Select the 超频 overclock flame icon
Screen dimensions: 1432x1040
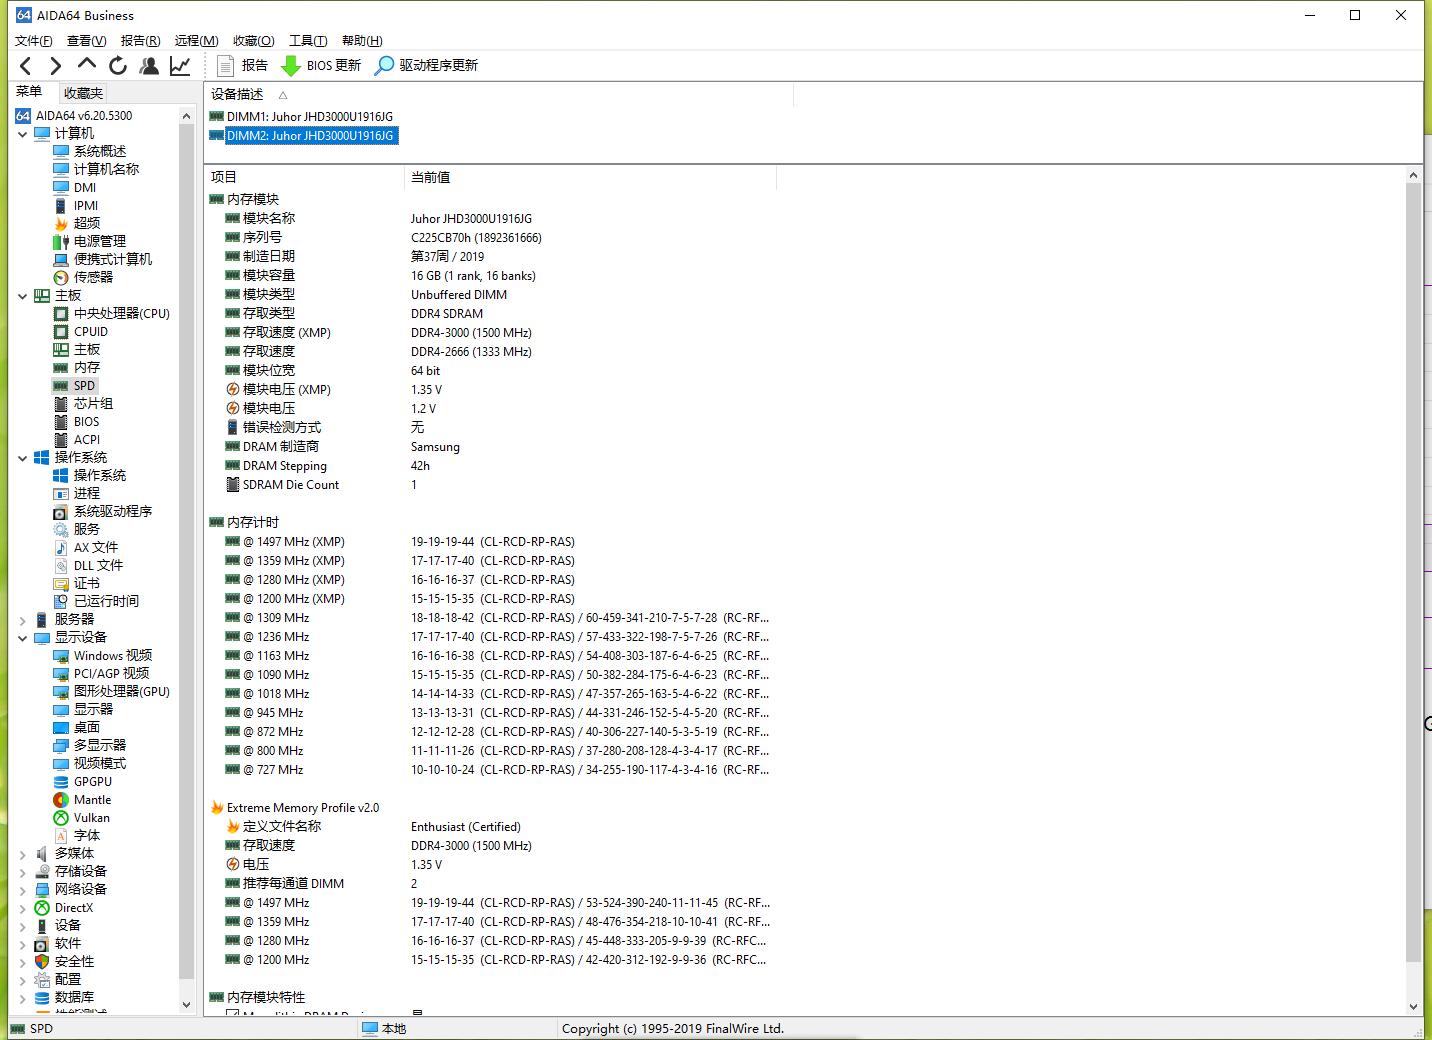pos(61,223)
